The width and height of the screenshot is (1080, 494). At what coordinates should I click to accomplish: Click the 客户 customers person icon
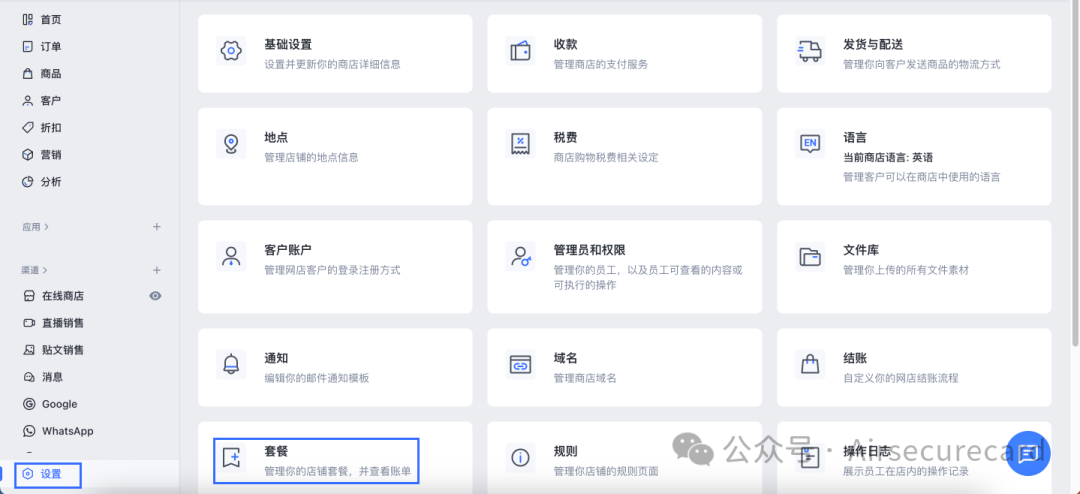[x=28, y=101]
